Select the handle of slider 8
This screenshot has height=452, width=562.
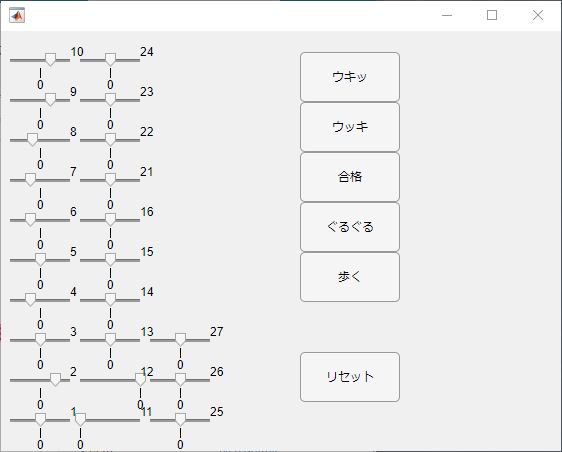[33, 139]
